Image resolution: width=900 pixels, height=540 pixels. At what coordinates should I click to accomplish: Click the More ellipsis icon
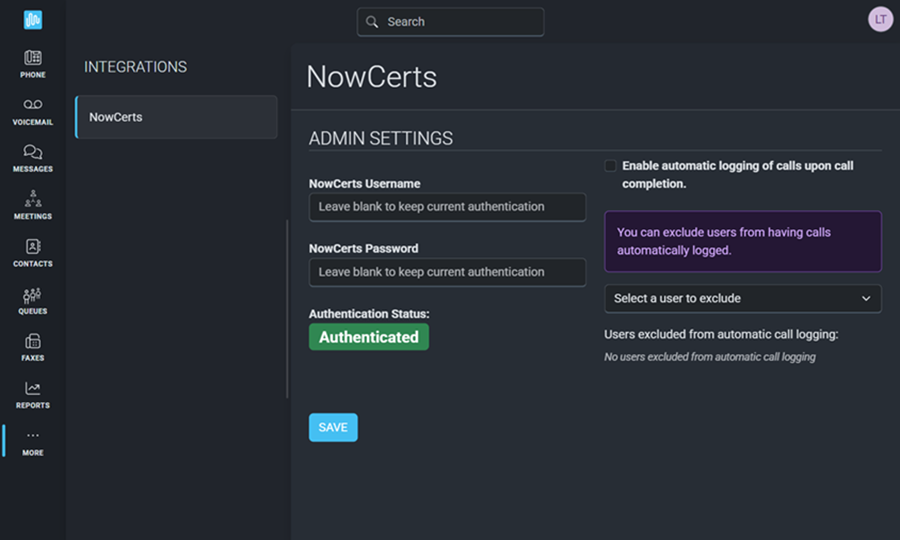click(x=33, y=436)
